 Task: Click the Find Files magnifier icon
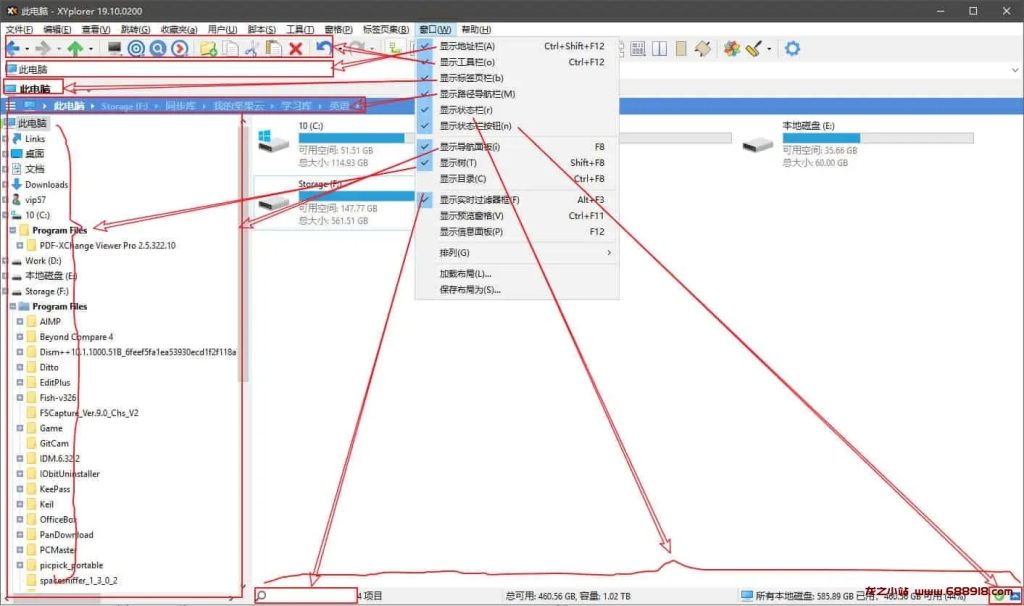pos(158,48)
